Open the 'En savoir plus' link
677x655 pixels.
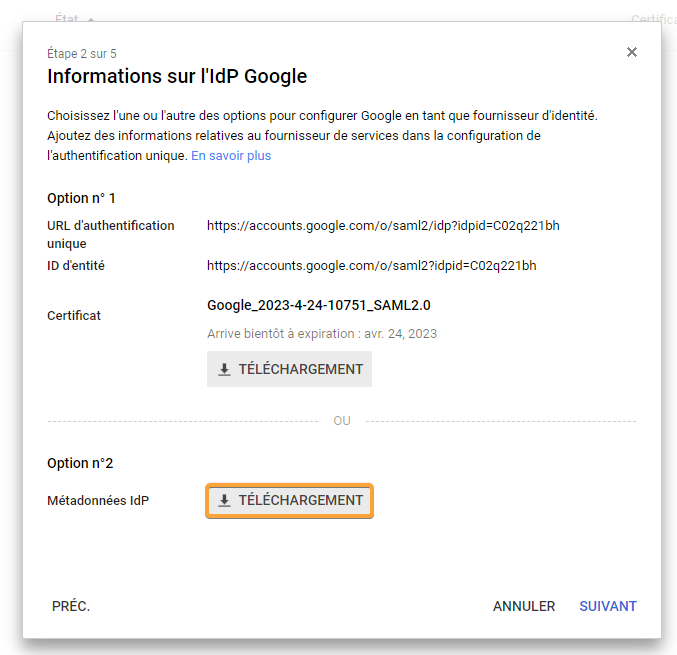pos(231,155)
